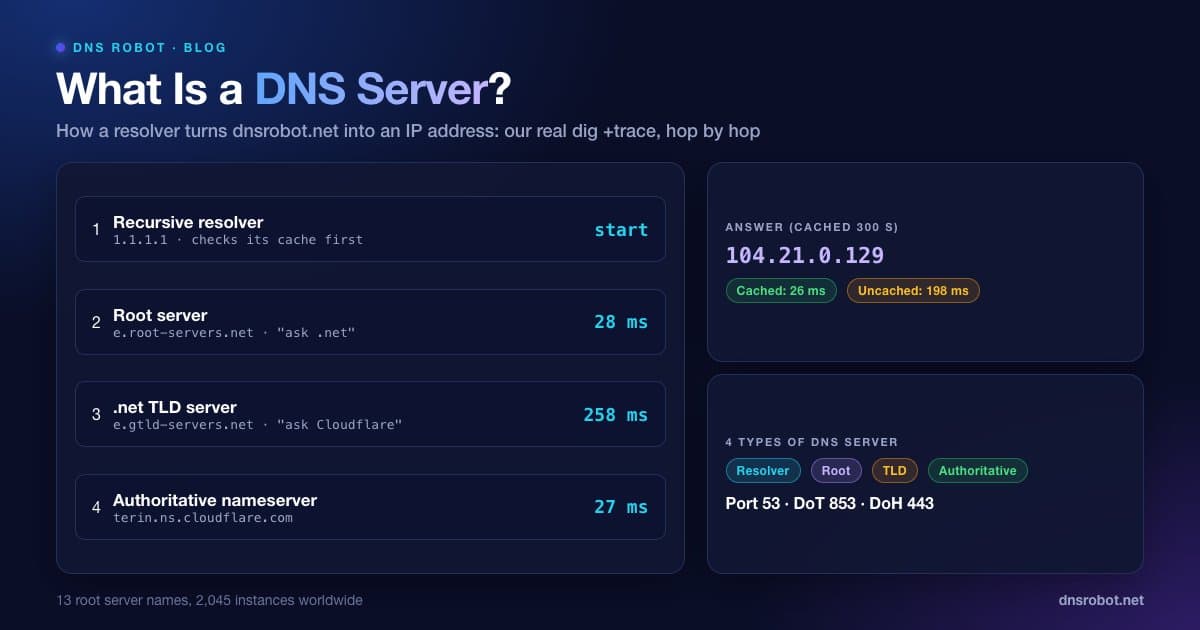
Task: Click 'e.gtld-servers.net · "ask Cloudflare"' text
Action: [258, 425]
